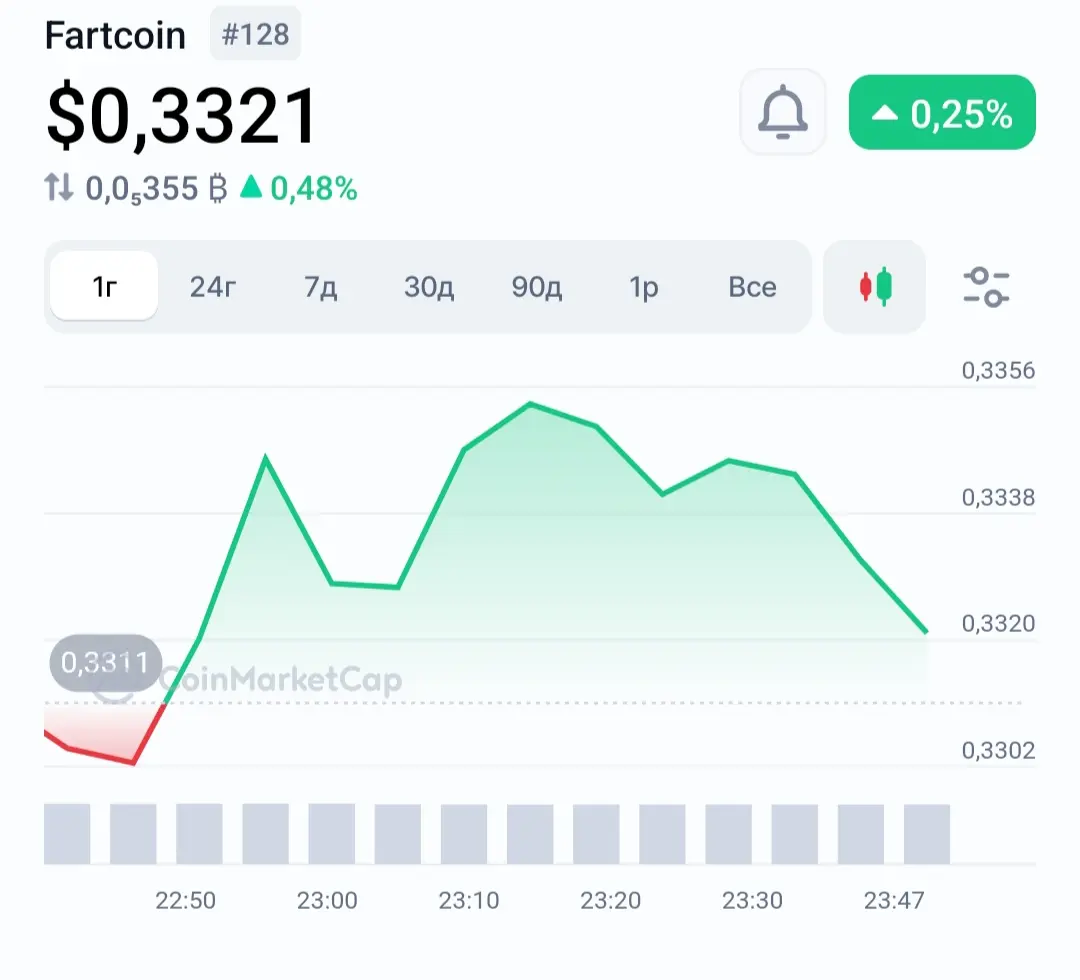This screenshot has height=980, width=1080.
Task: Tap the 0,3311 opening price label
Action: tap(104, 662)
